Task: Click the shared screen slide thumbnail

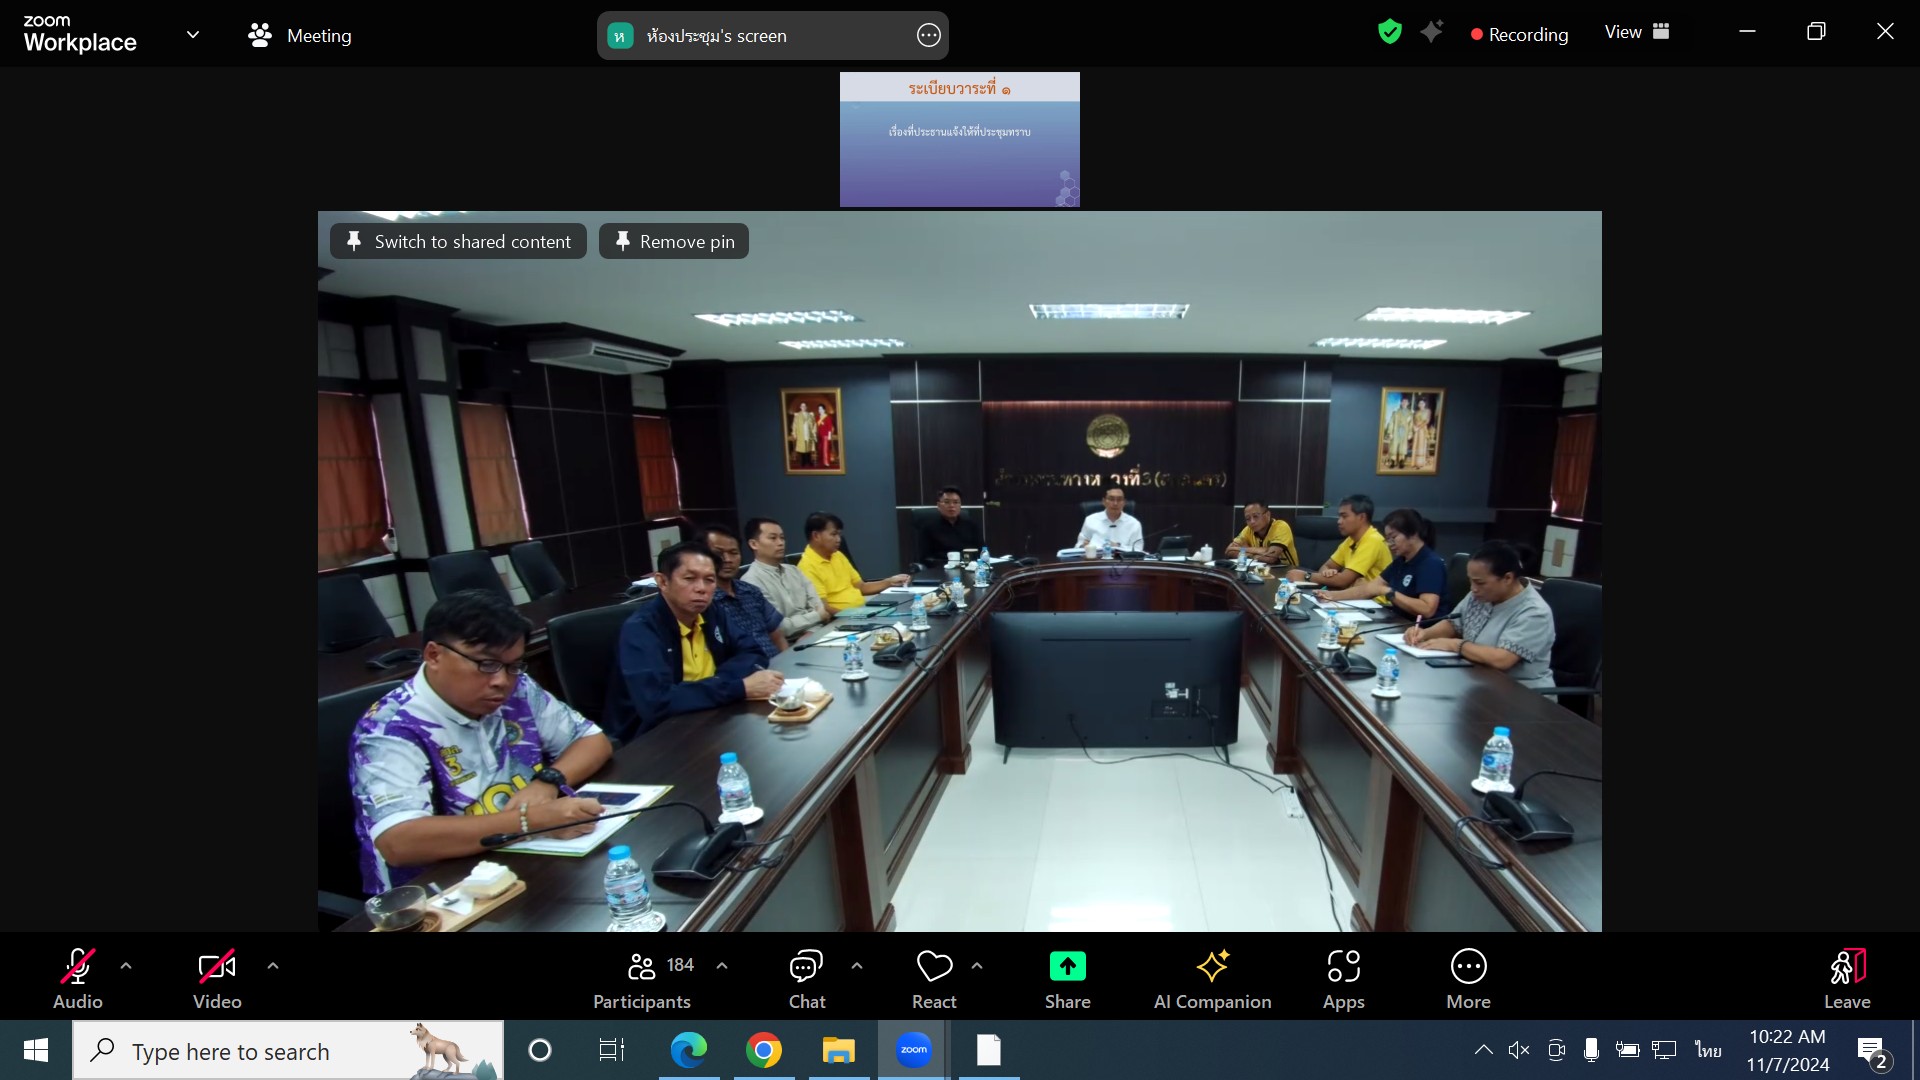Action: coord(959,139)
